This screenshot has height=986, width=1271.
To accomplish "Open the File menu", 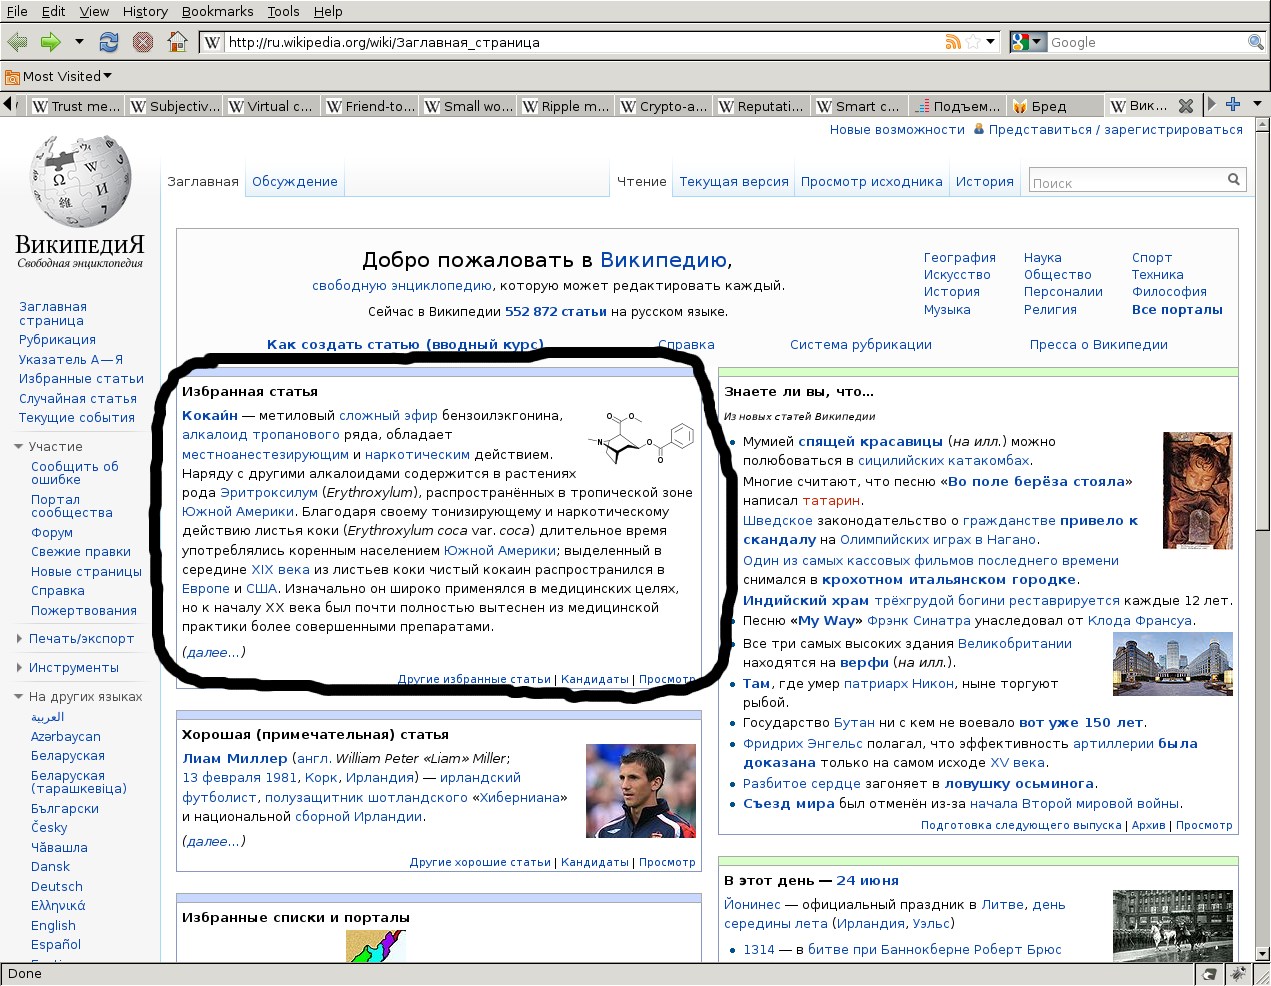I will click(17, 11).
